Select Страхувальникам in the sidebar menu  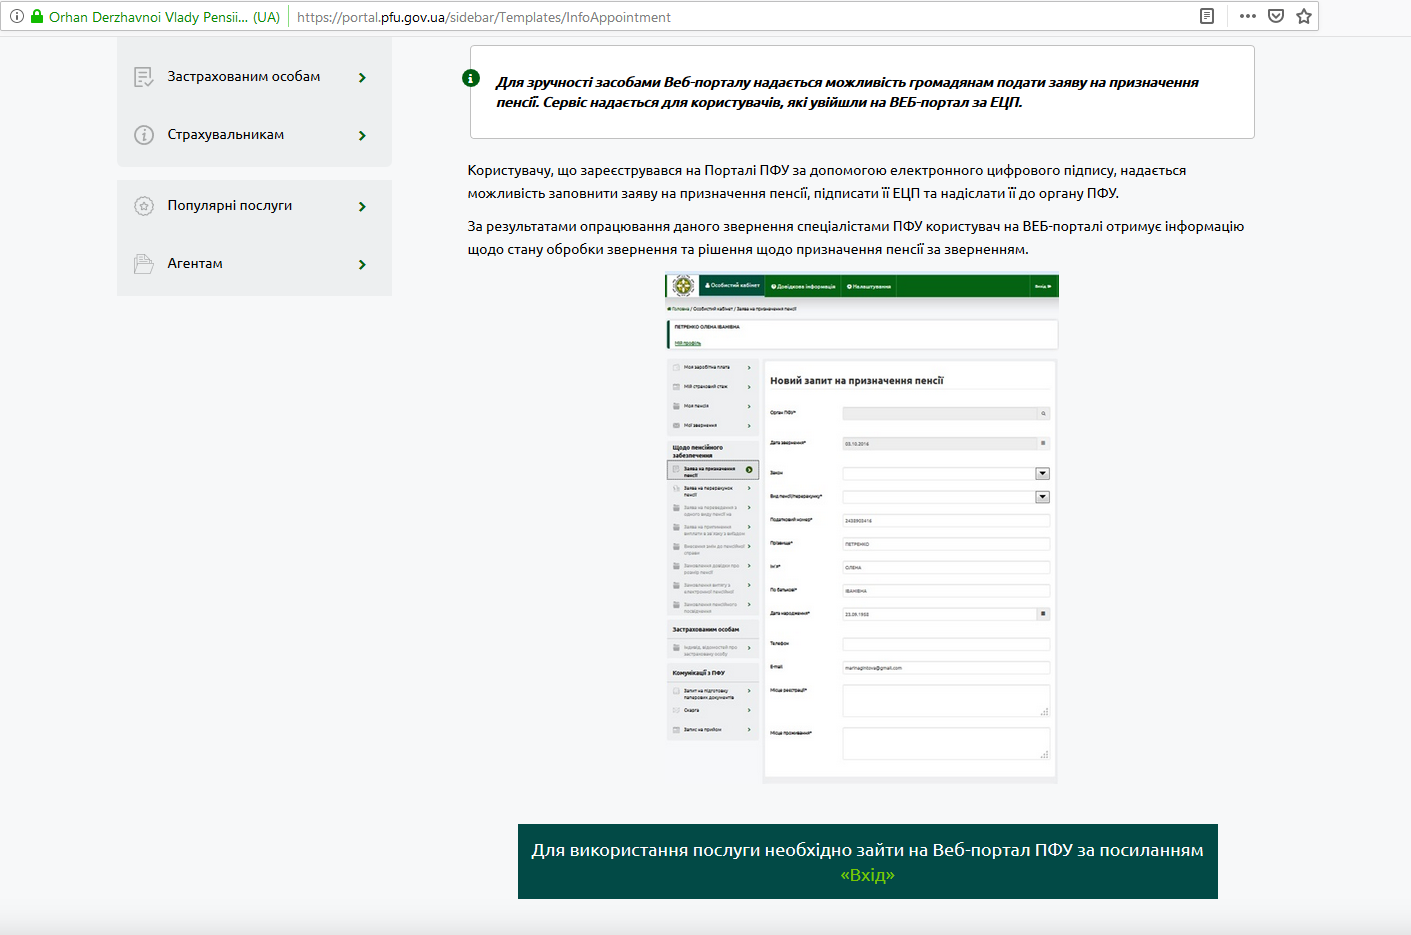point(226,134)
